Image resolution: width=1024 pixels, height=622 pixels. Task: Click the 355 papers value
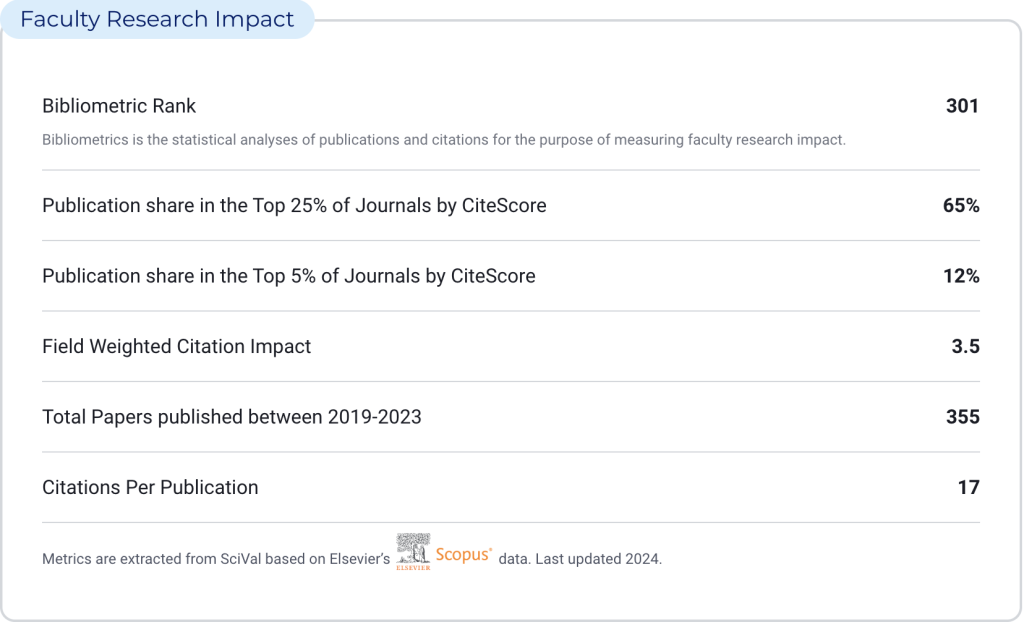coord(961,417)
